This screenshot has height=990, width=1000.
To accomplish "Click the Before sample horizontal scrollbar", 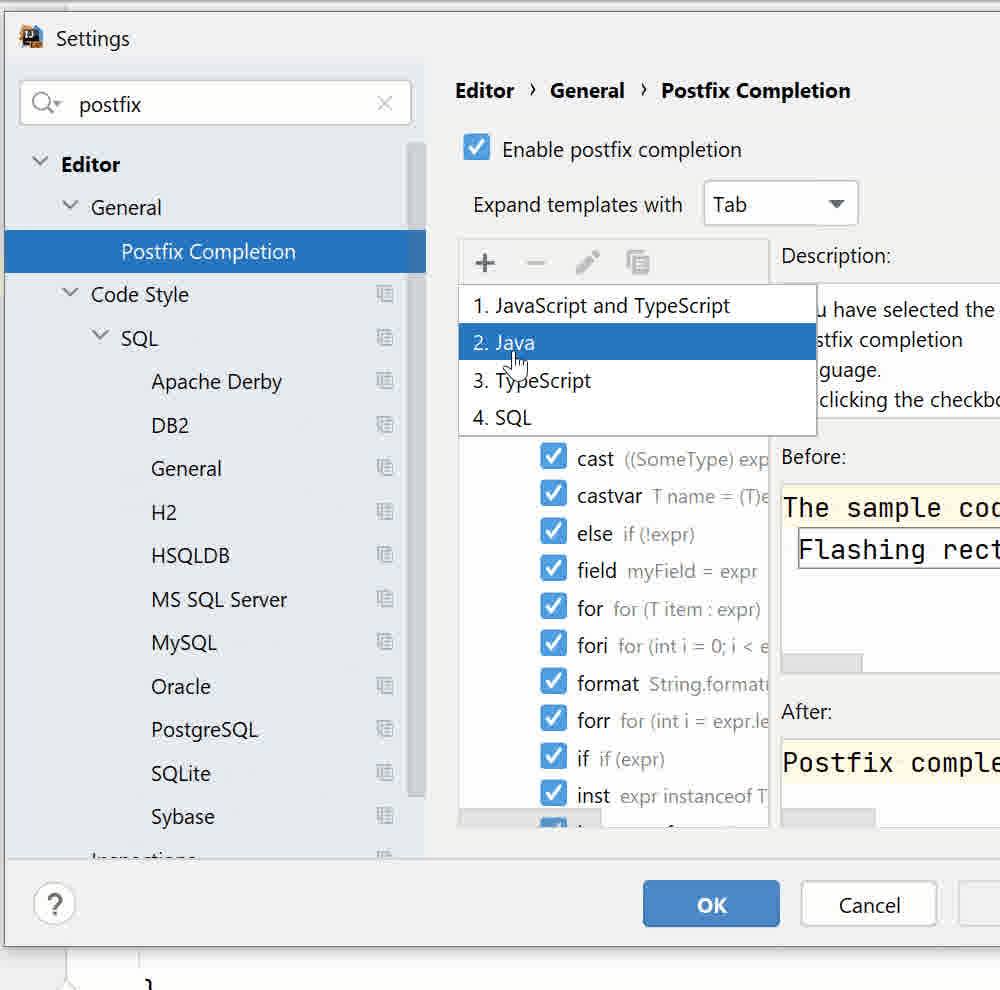I will [x=821, y=663].
